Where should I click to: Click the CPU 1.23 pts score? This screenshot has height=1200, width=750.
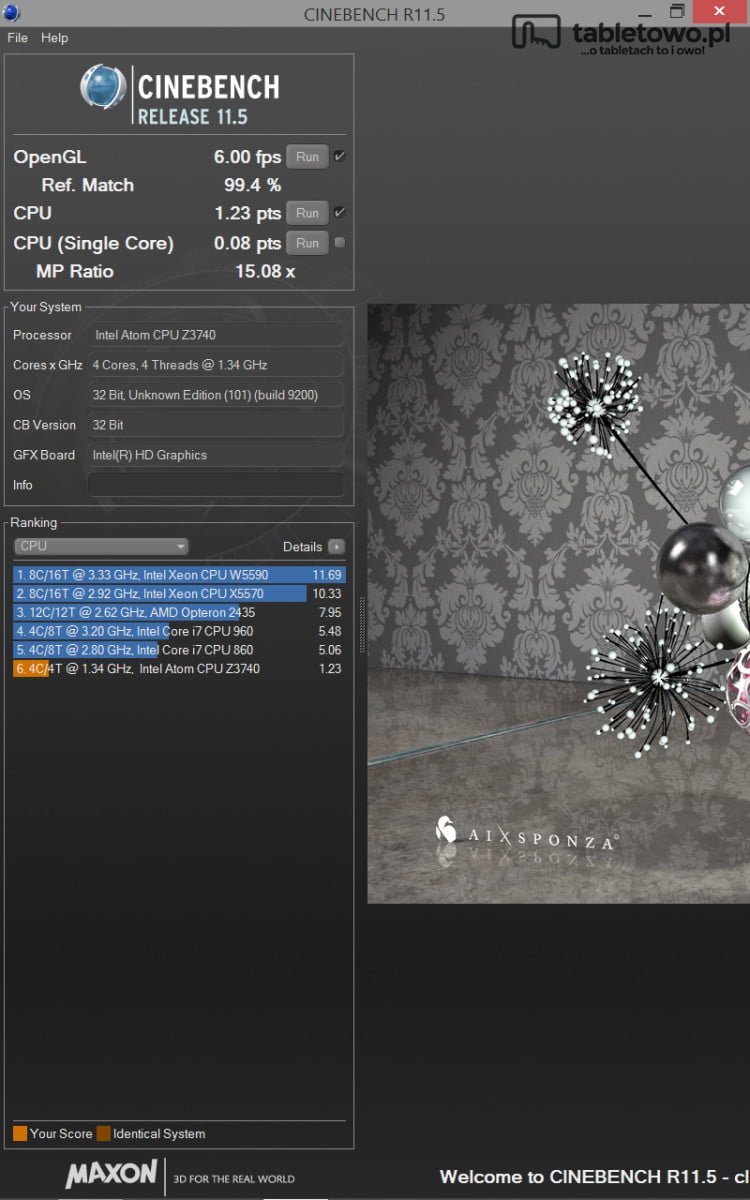coord(248,213)
